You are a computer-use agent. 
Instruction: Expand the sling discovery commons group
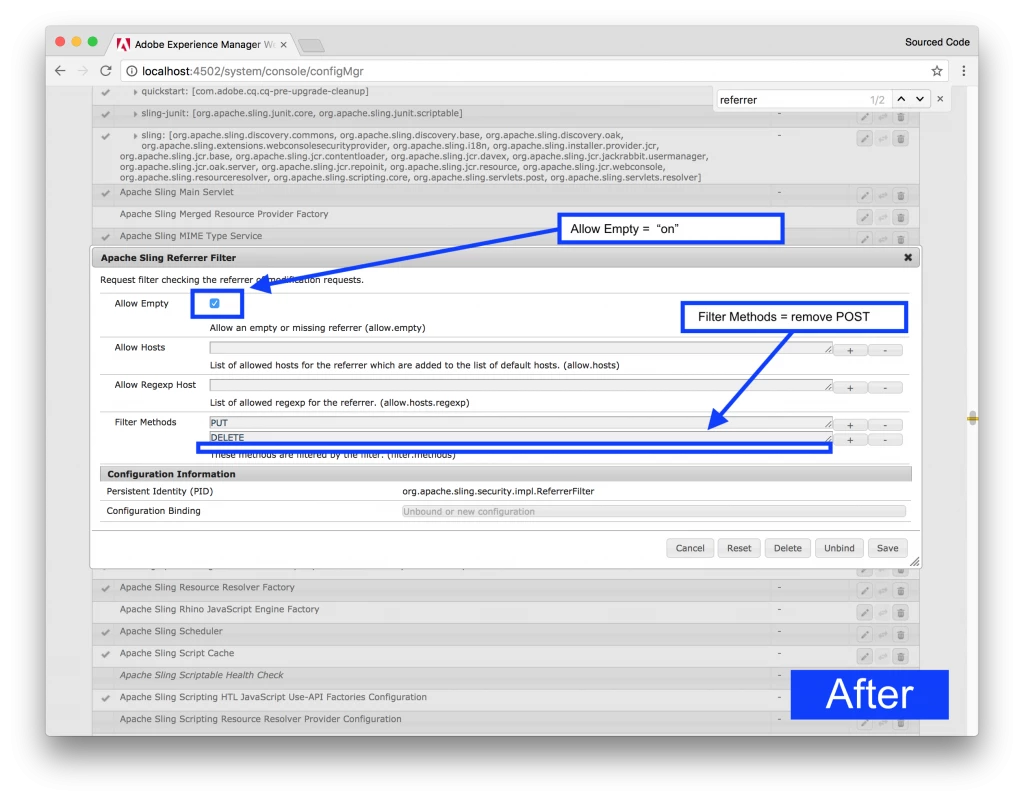pyautogui.click(x=135, y=136)
